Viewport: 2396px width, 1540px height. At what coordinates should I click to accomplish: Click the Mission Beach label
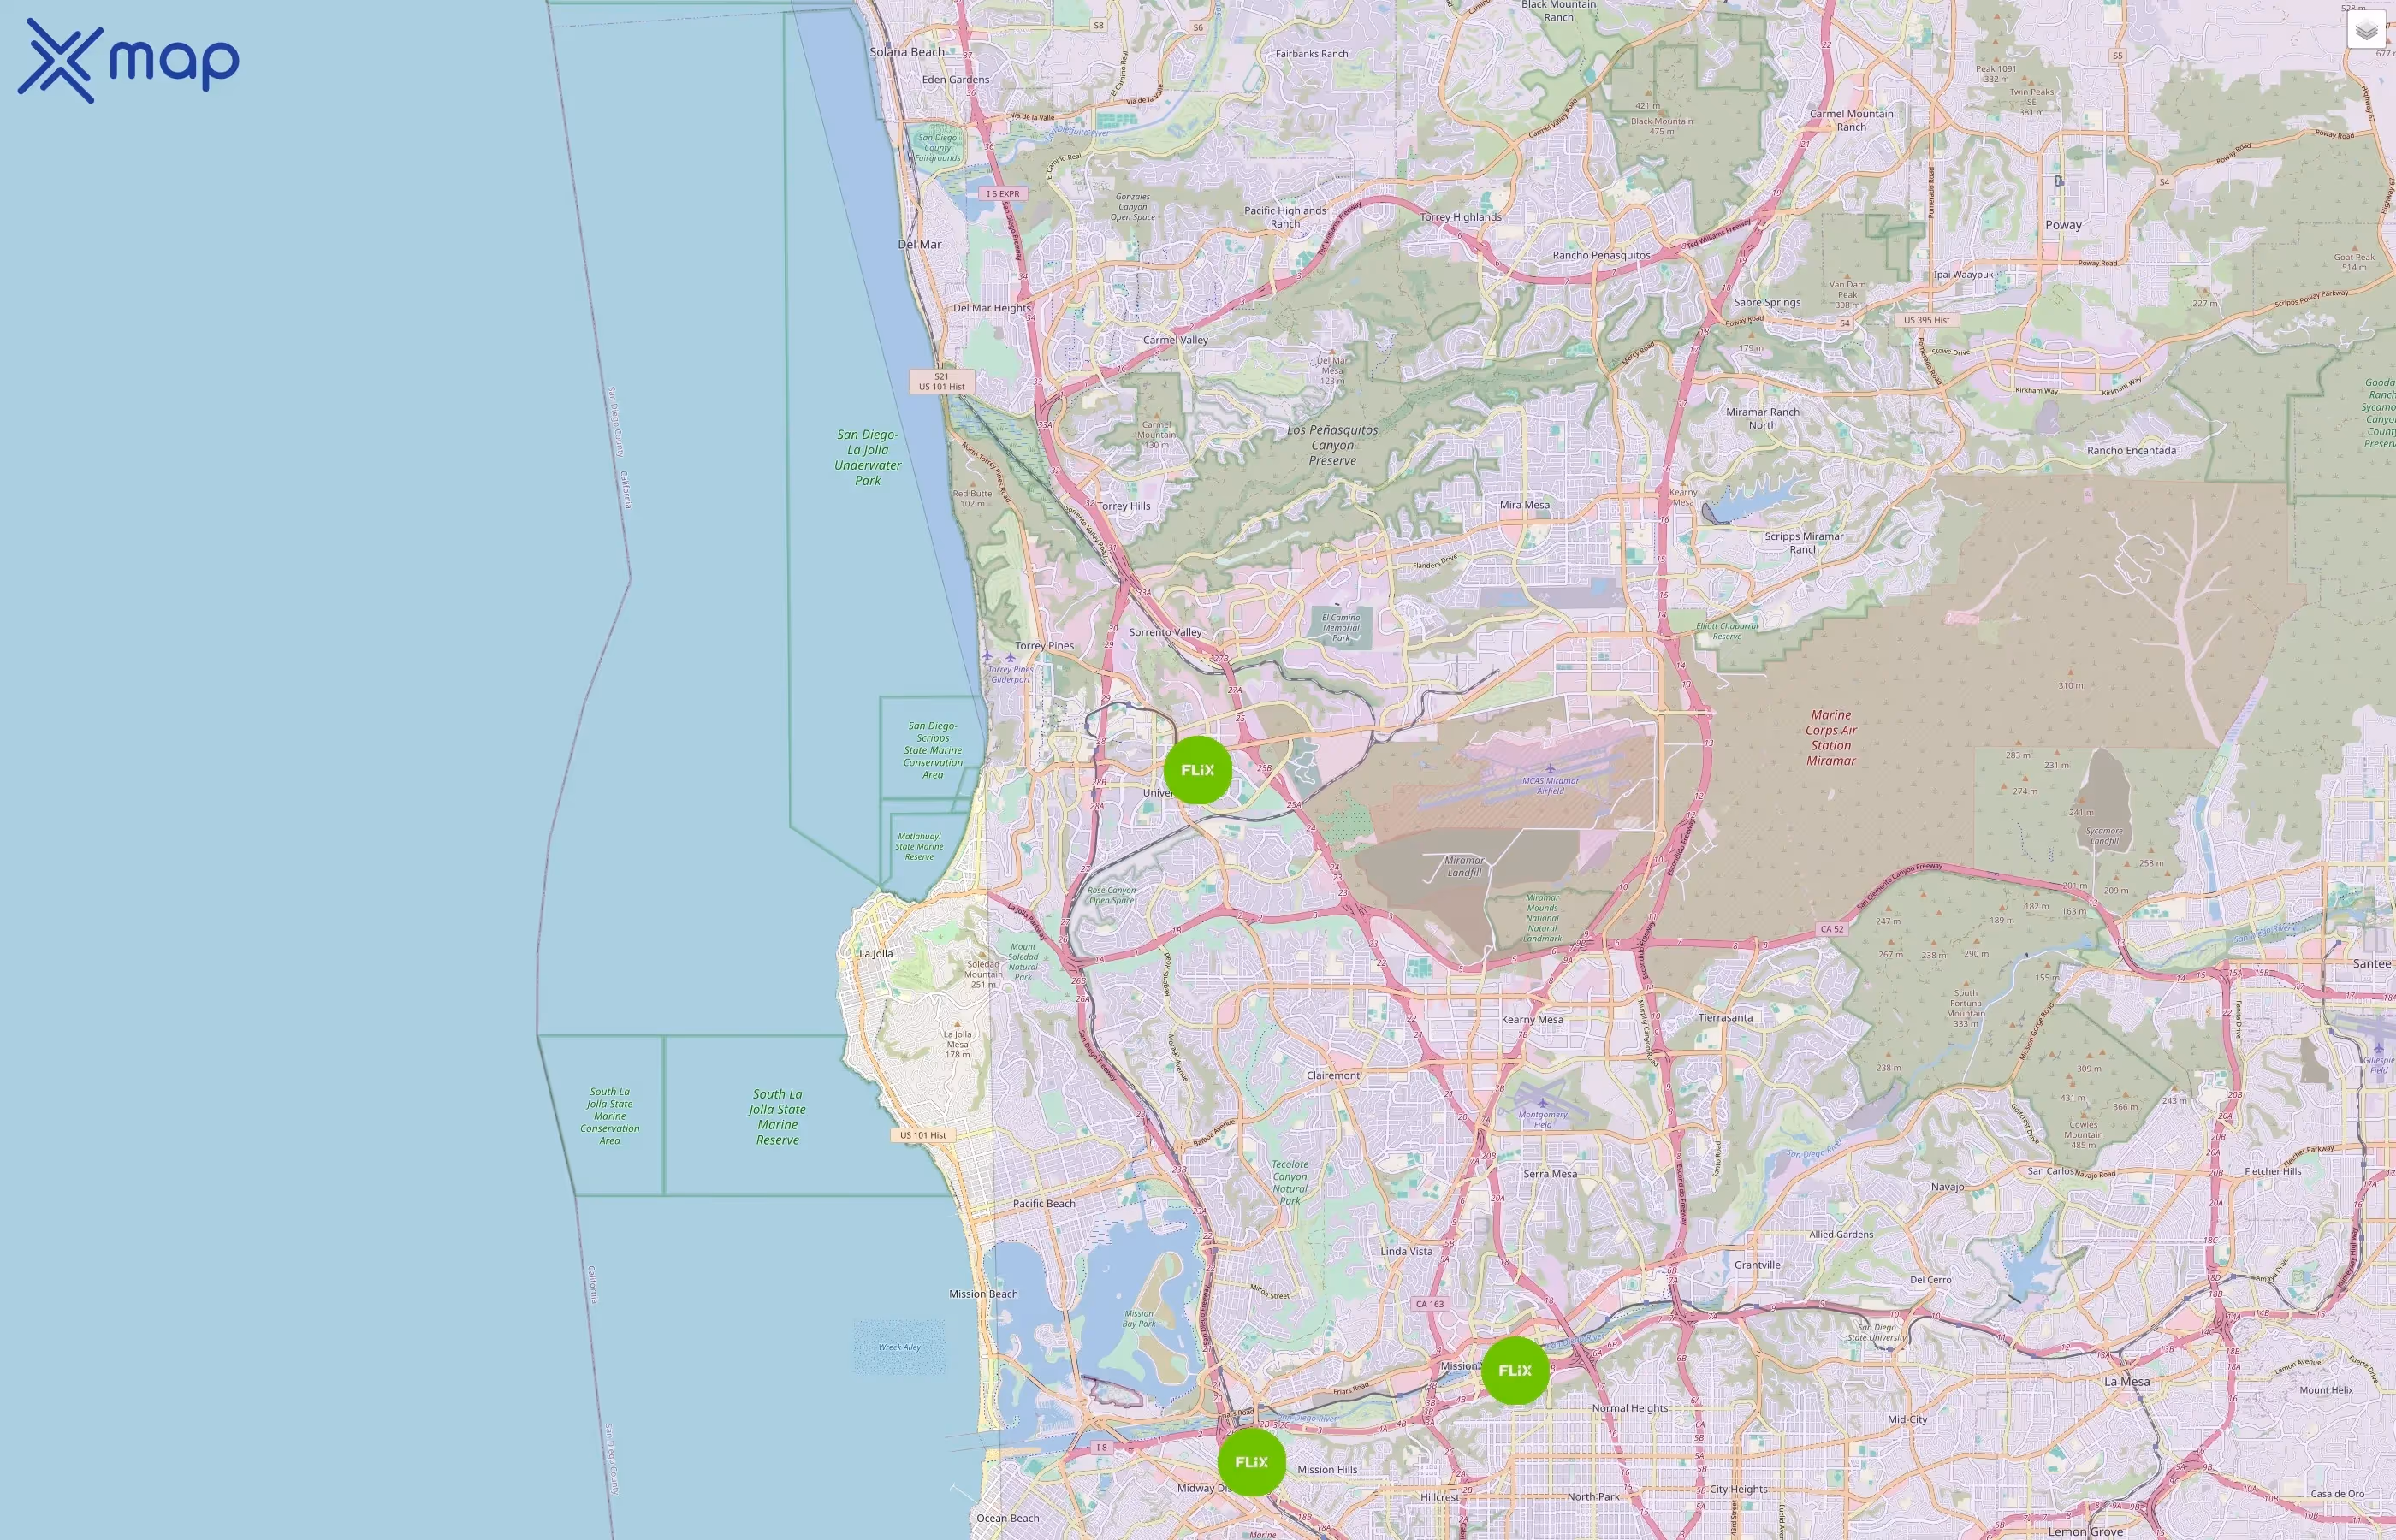(x=983, y=1294)
